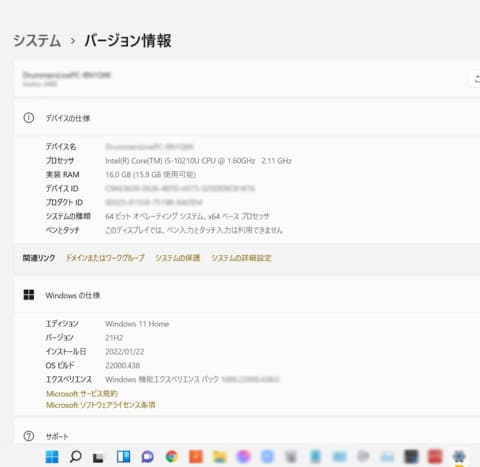Click the red app icon on taskbar
Image resolution: width=480 pixels, height=467 pixels.
pos(435,457)
